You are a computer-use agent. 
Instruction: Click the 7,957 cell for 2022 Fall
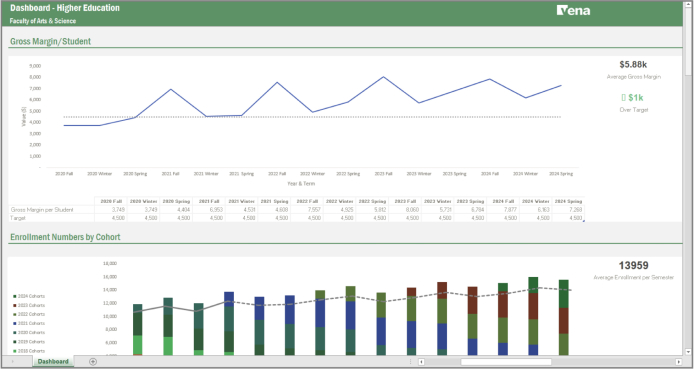pos(307,210)
